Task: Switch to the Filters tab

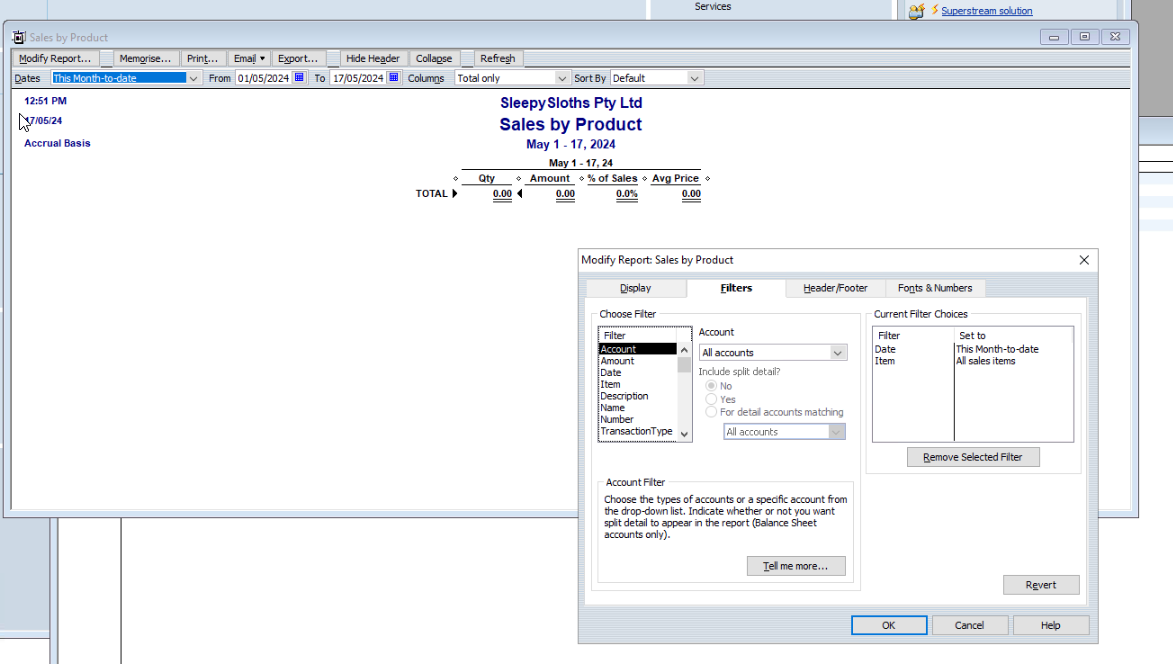Action: [x=736, y=288]
